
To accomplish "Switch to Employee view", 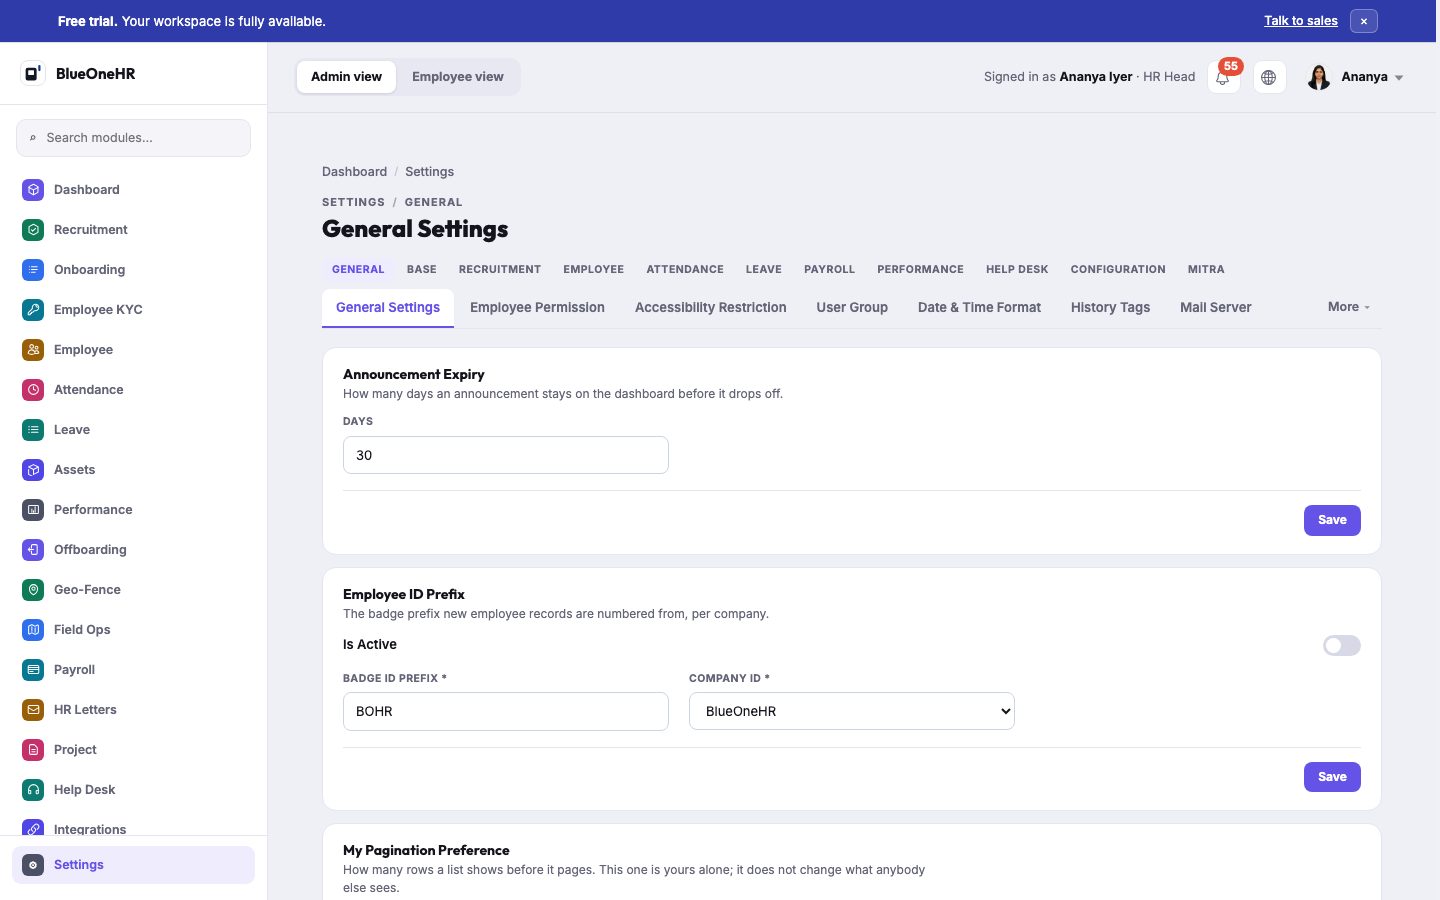I will pos(458,77).
